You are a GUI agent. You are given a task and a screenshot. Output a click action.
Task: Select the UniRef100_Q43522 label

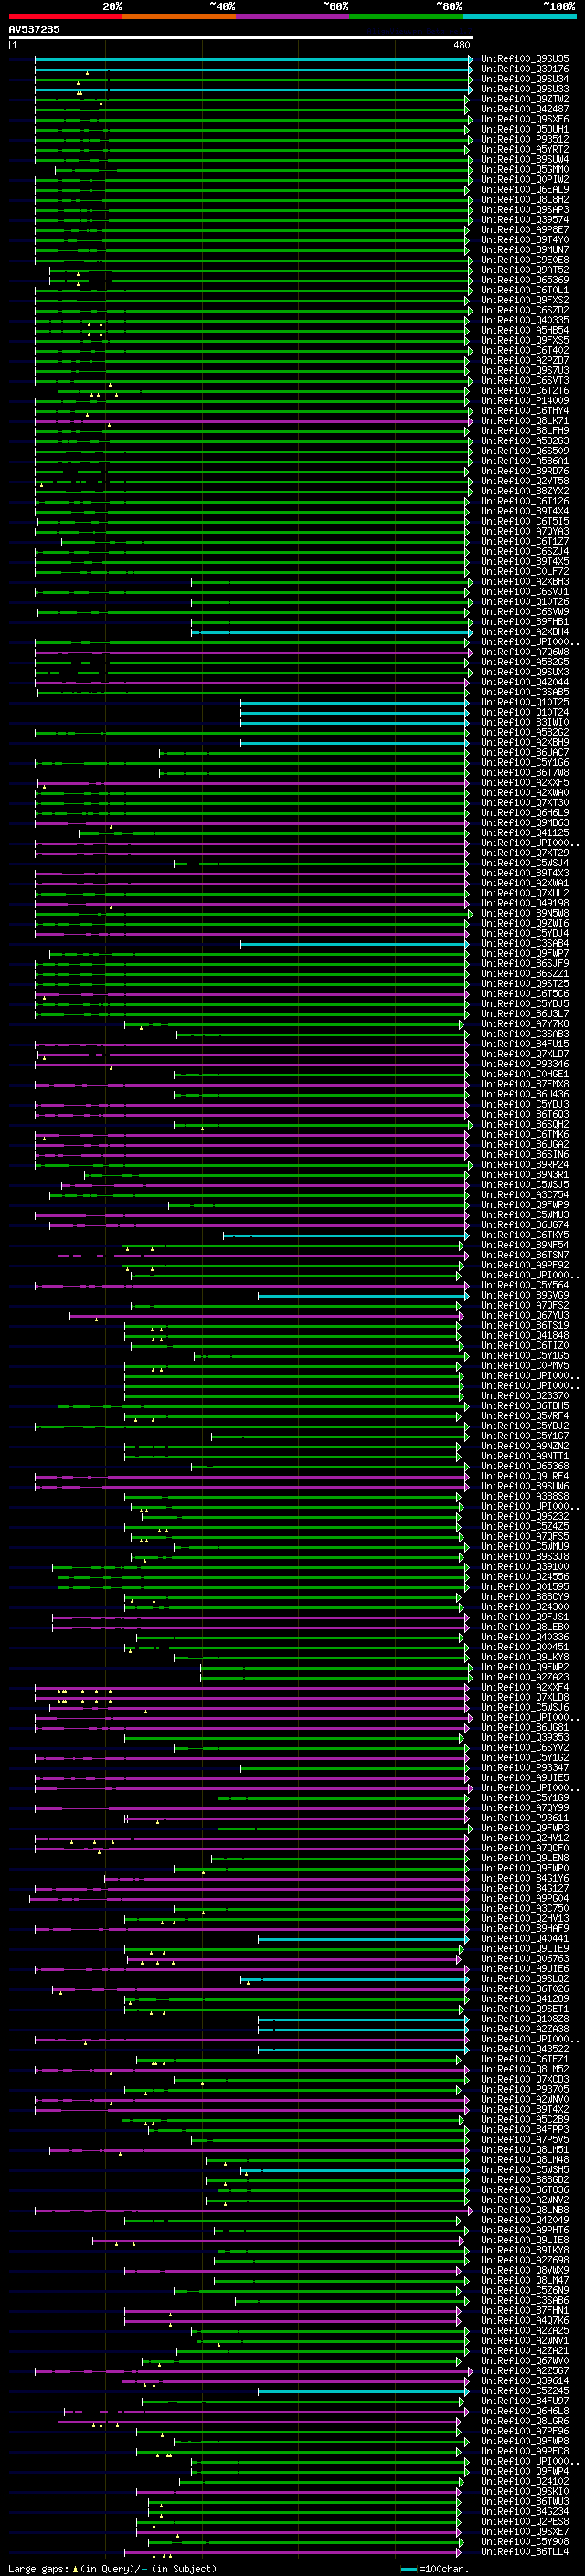point(525,2049)
